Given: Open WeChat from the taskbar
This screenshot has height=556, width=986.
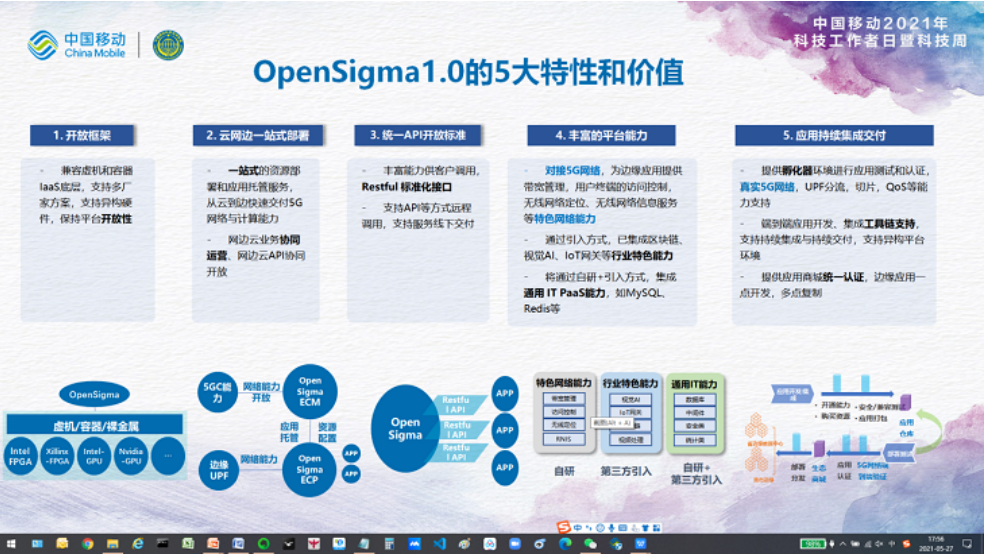Looking at the screenshot, I should pos(590,544).
